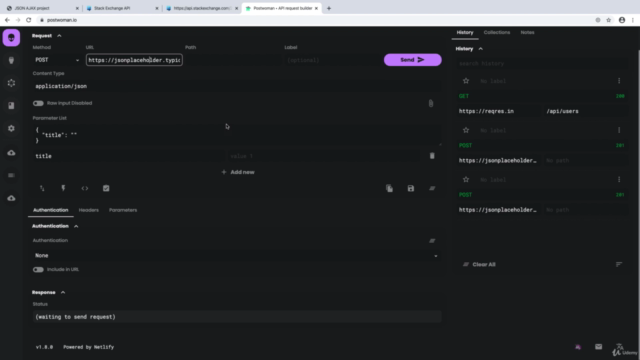Viewport: 640px width, 360px height.
Task: Bookmark the page with the star icon
Action: click(x=609, y=20)
